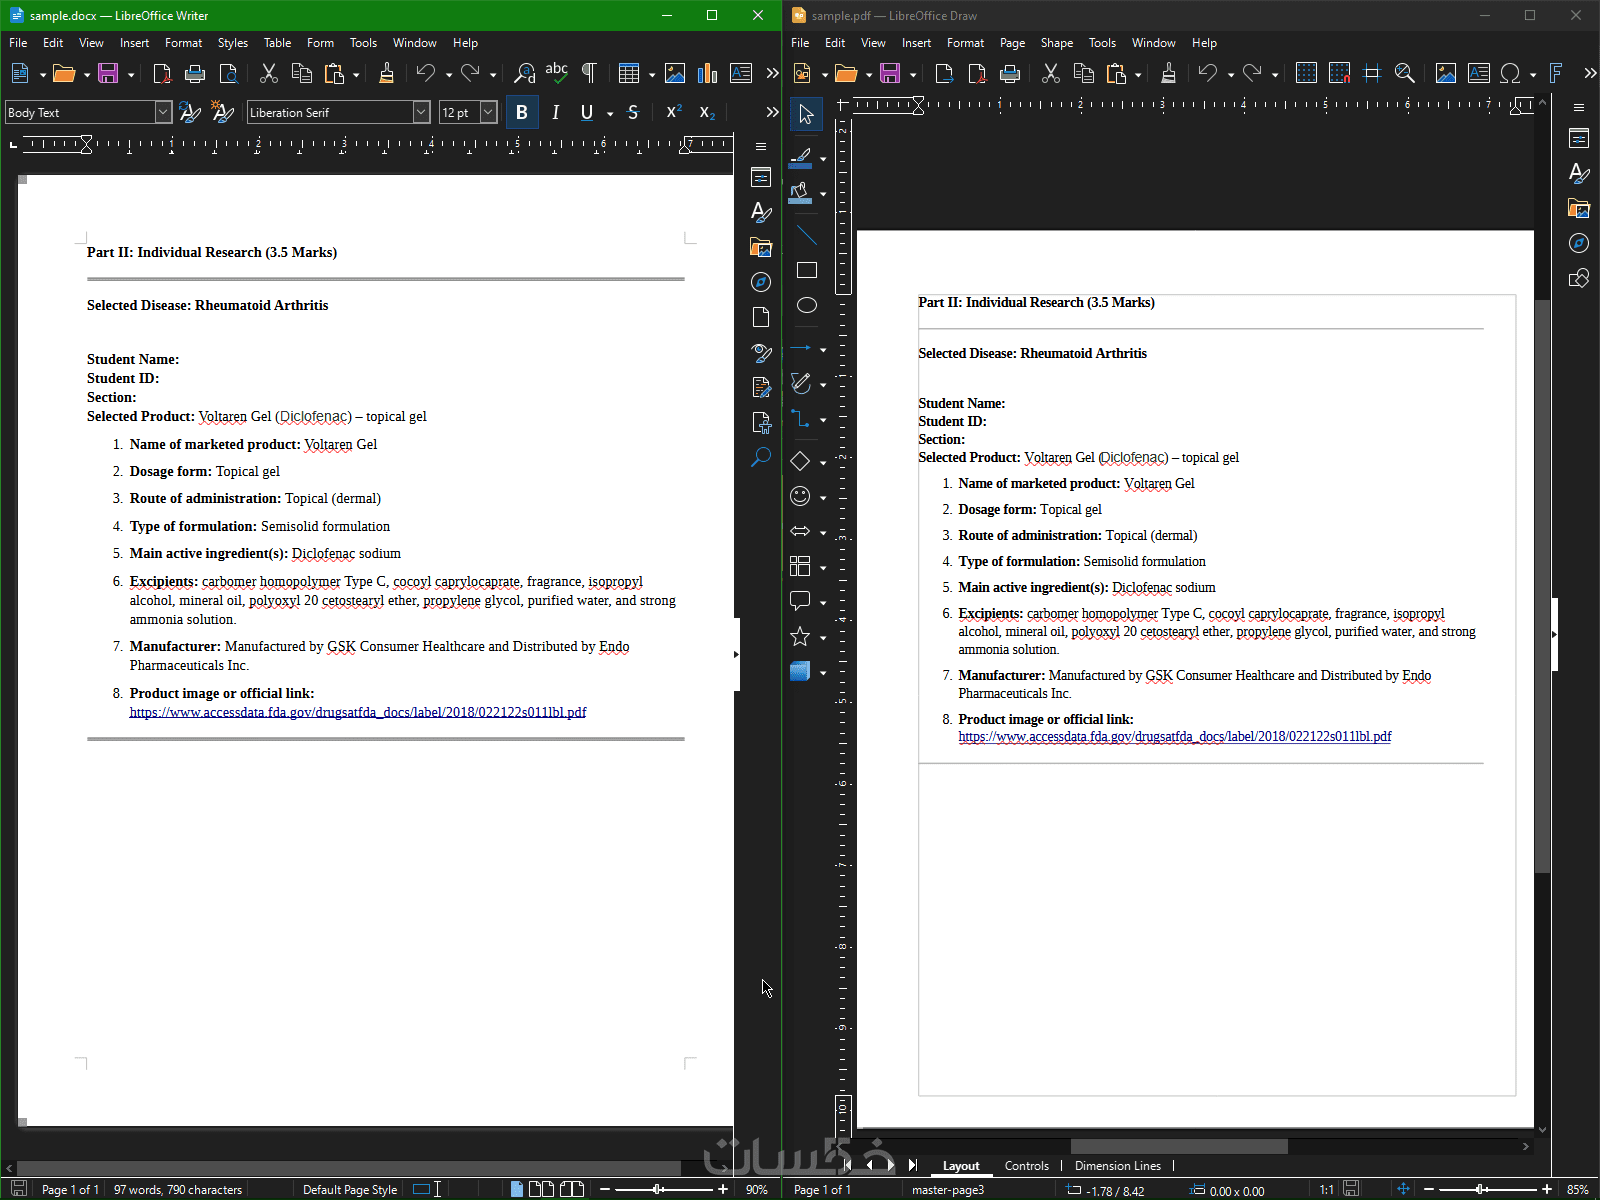
Task: Open Gallery in Writer sidebar
Action: (x=761, y=247)
